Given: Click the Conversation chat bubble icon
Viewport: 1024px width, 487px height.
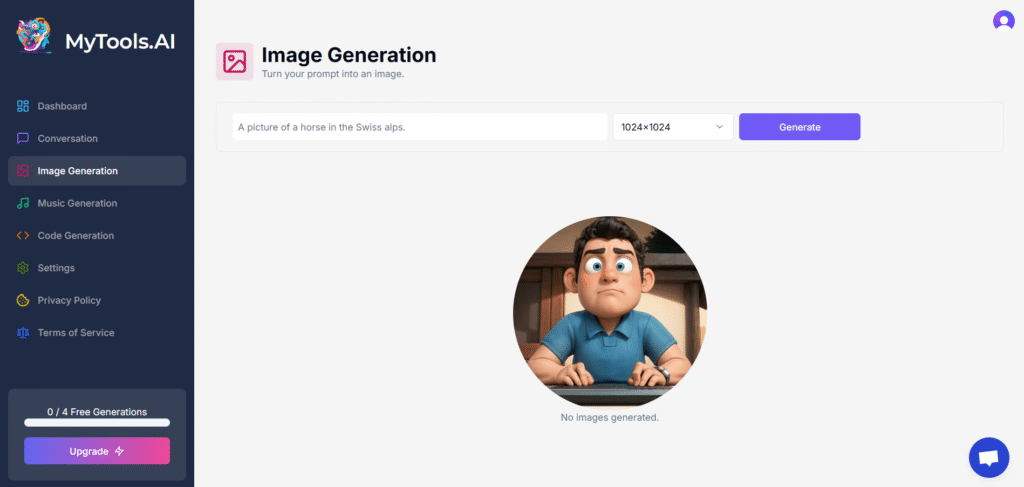Looking at the screenshot, I should [x=23, y=138].
